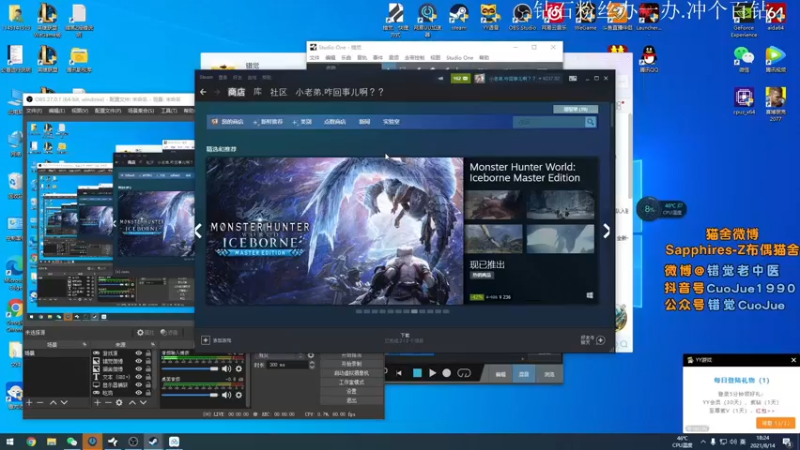
Task: Open the WeGame desktop shortcut
Action: pyautogui.click(x=585, y=17)
